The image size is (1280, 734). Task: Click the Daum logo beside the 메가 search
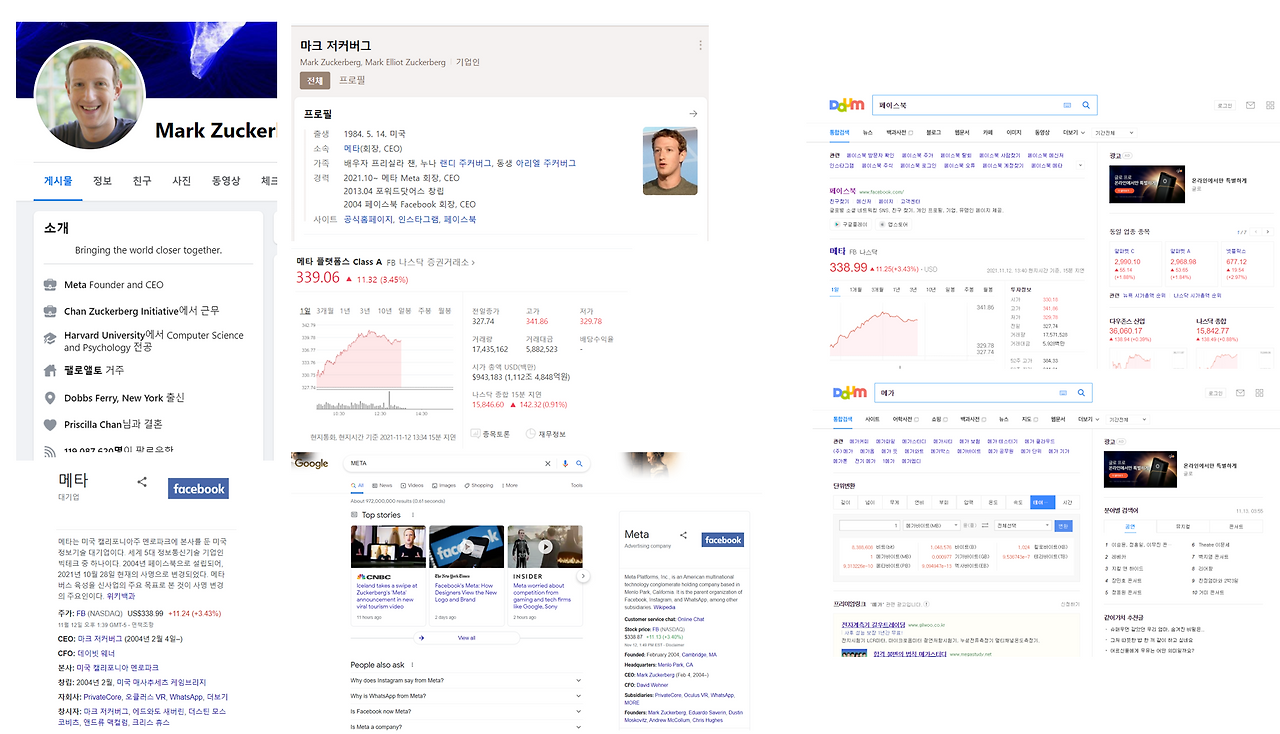(848, 392)
